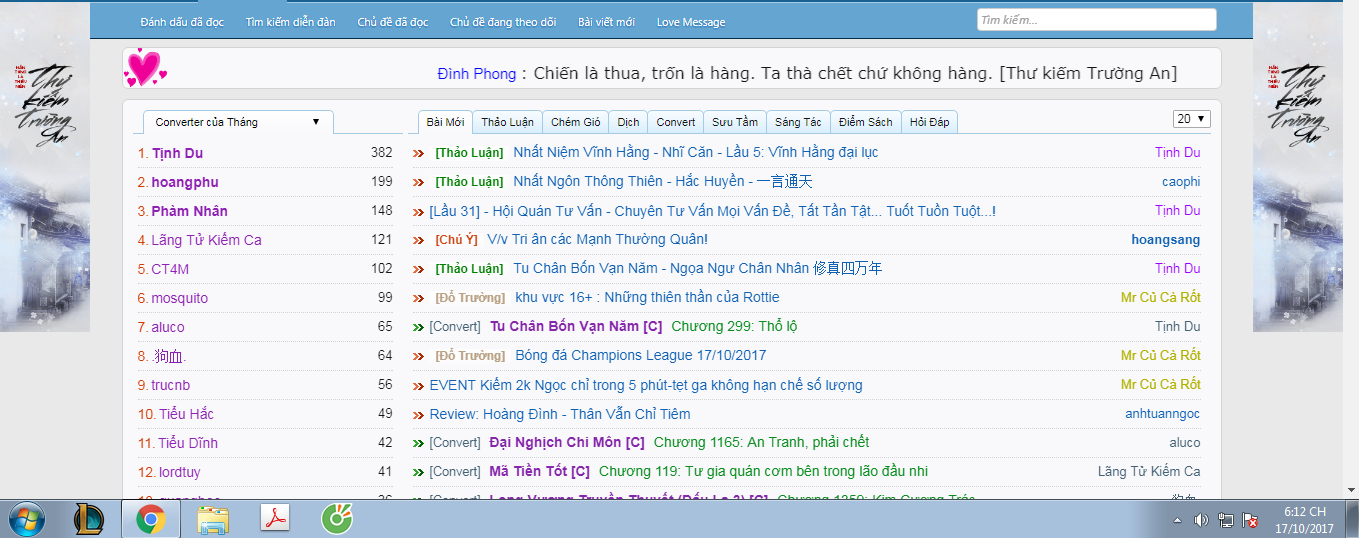This screenshot has height=538, width=1359.
Task: Open hoangphu converter profile link
Action: (x=185, y=182)
